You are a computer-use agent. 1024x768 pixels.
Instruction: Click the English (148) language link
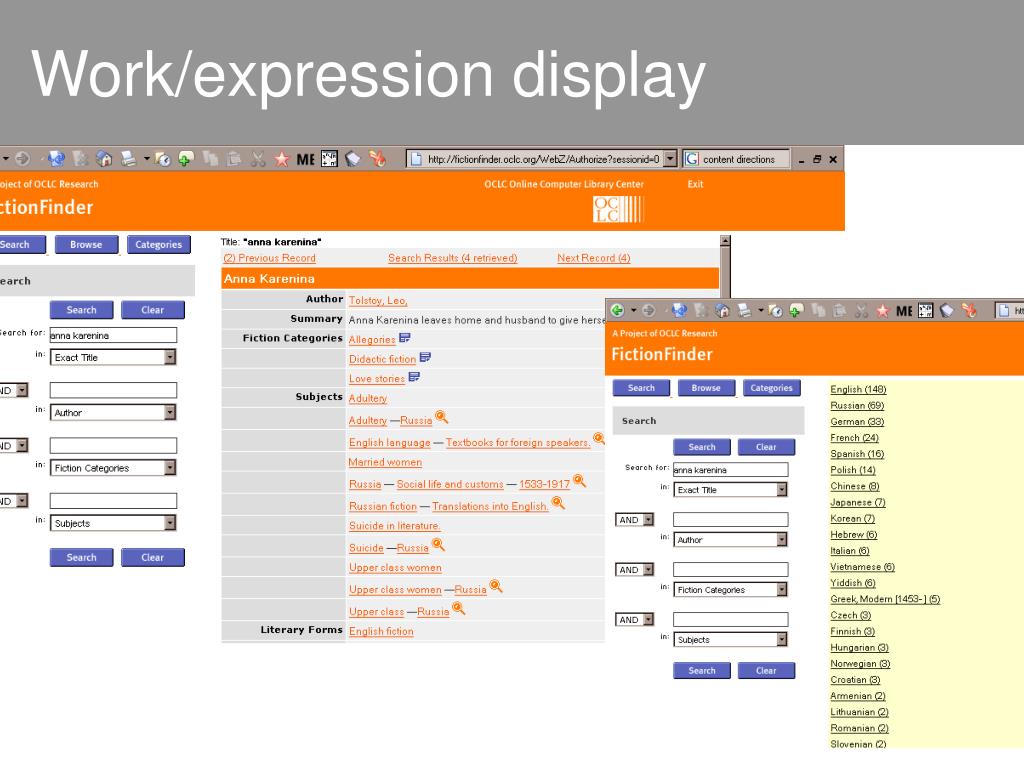[858, 389]
